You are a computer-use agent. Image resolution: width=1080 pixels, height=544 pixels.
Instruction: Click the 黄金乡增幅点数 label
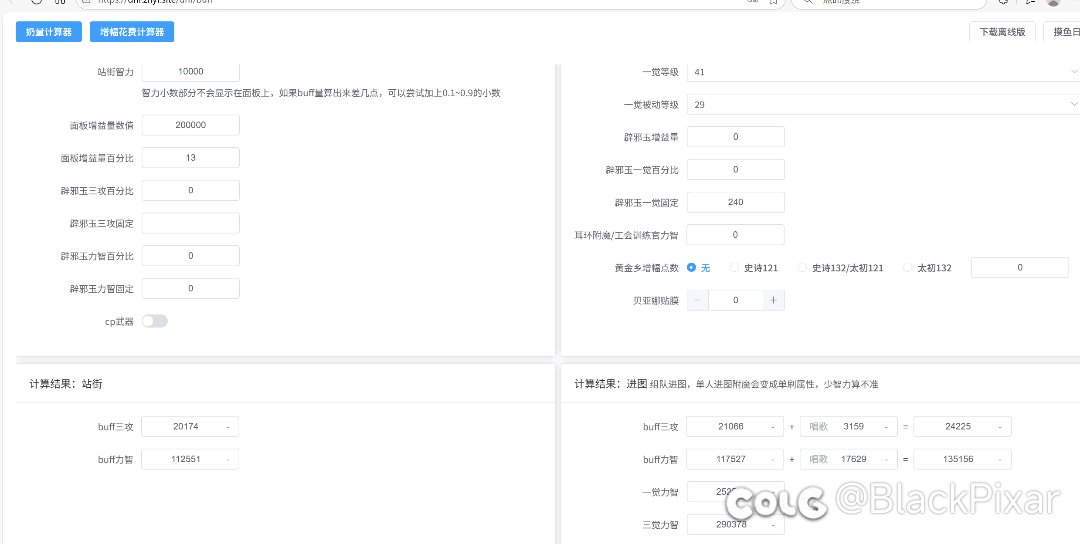click(x=647, y=268)
